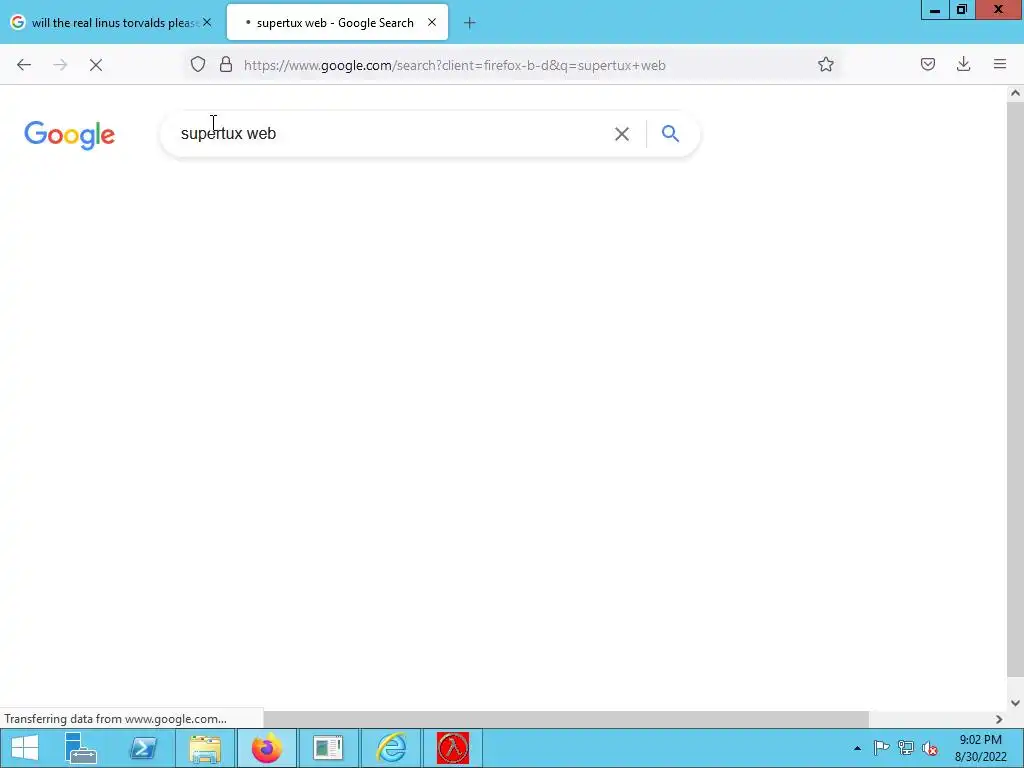Screen dimensions: 1024x768
Task: Bookmark this page with the star
Action: click(825, 64)
